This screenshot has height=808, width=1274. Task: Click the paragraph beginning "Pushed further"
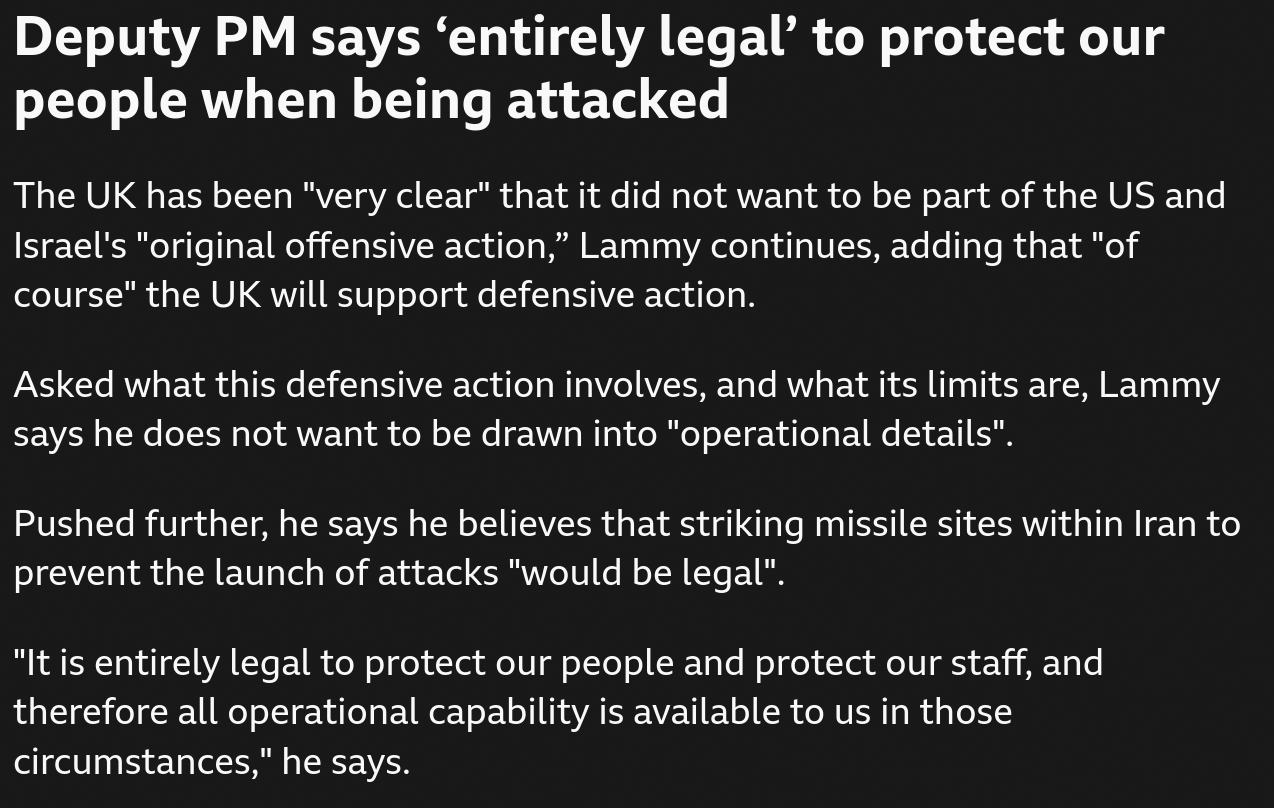tap(626, 548)
